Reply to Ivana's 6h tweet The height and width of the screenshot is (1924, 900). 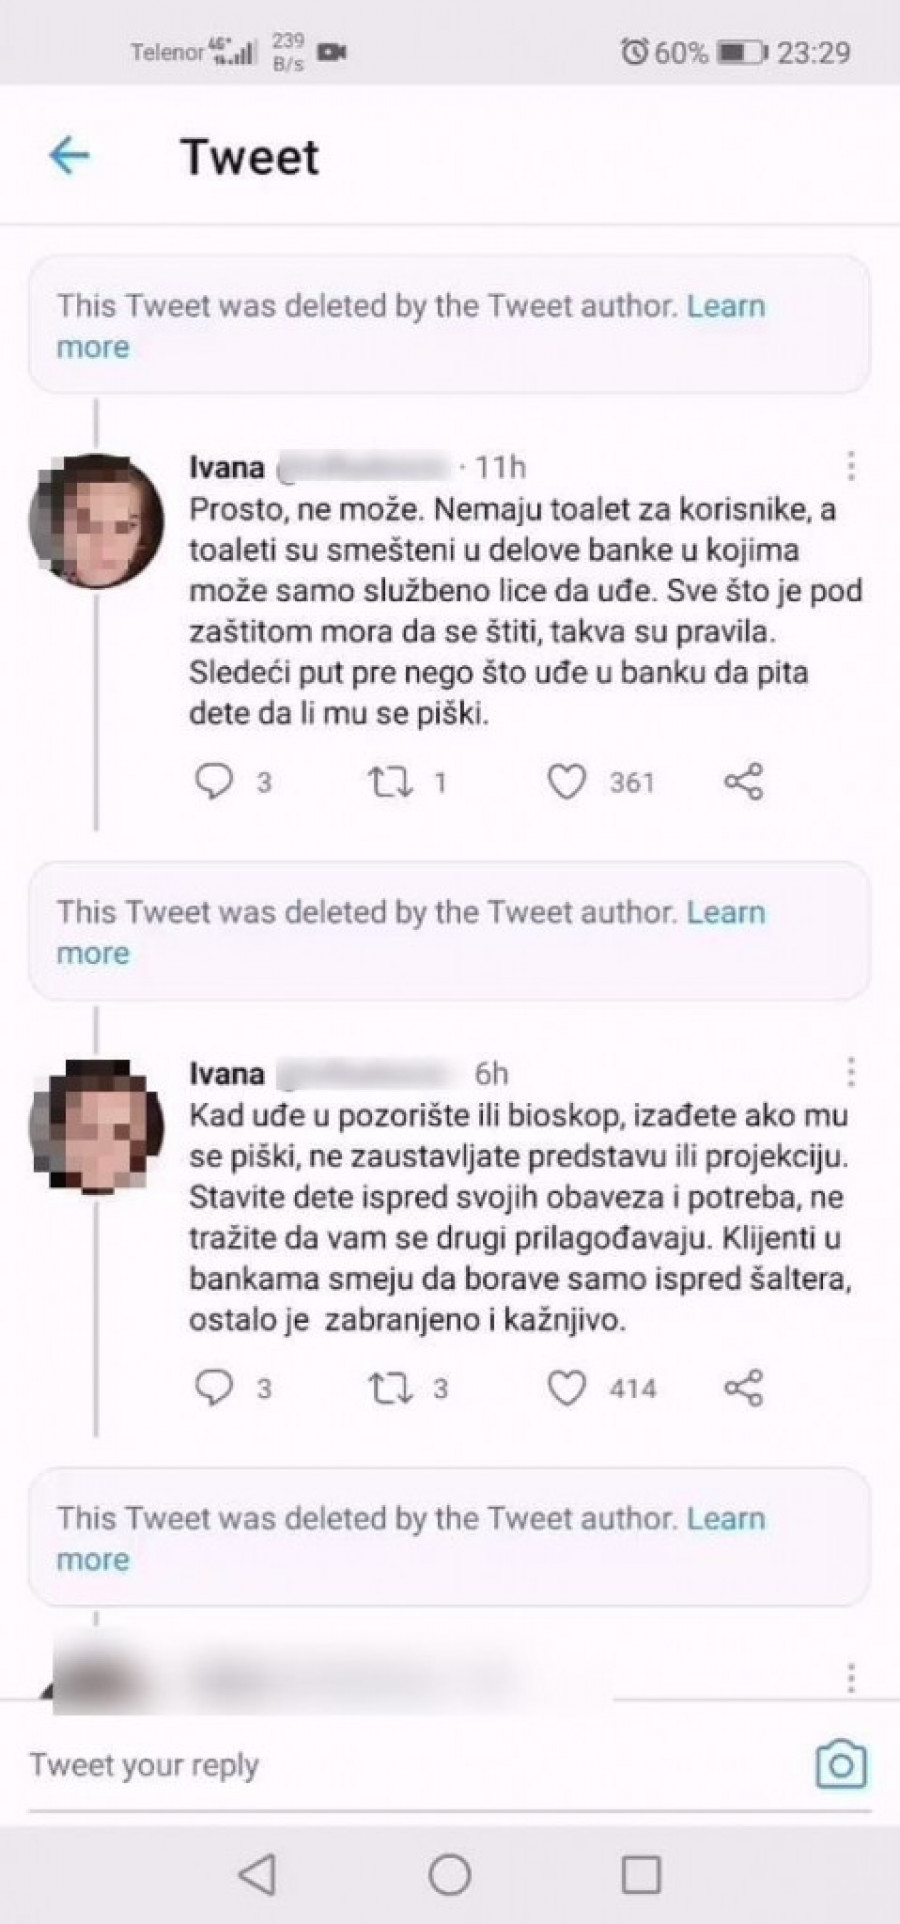coord(214,1387)
